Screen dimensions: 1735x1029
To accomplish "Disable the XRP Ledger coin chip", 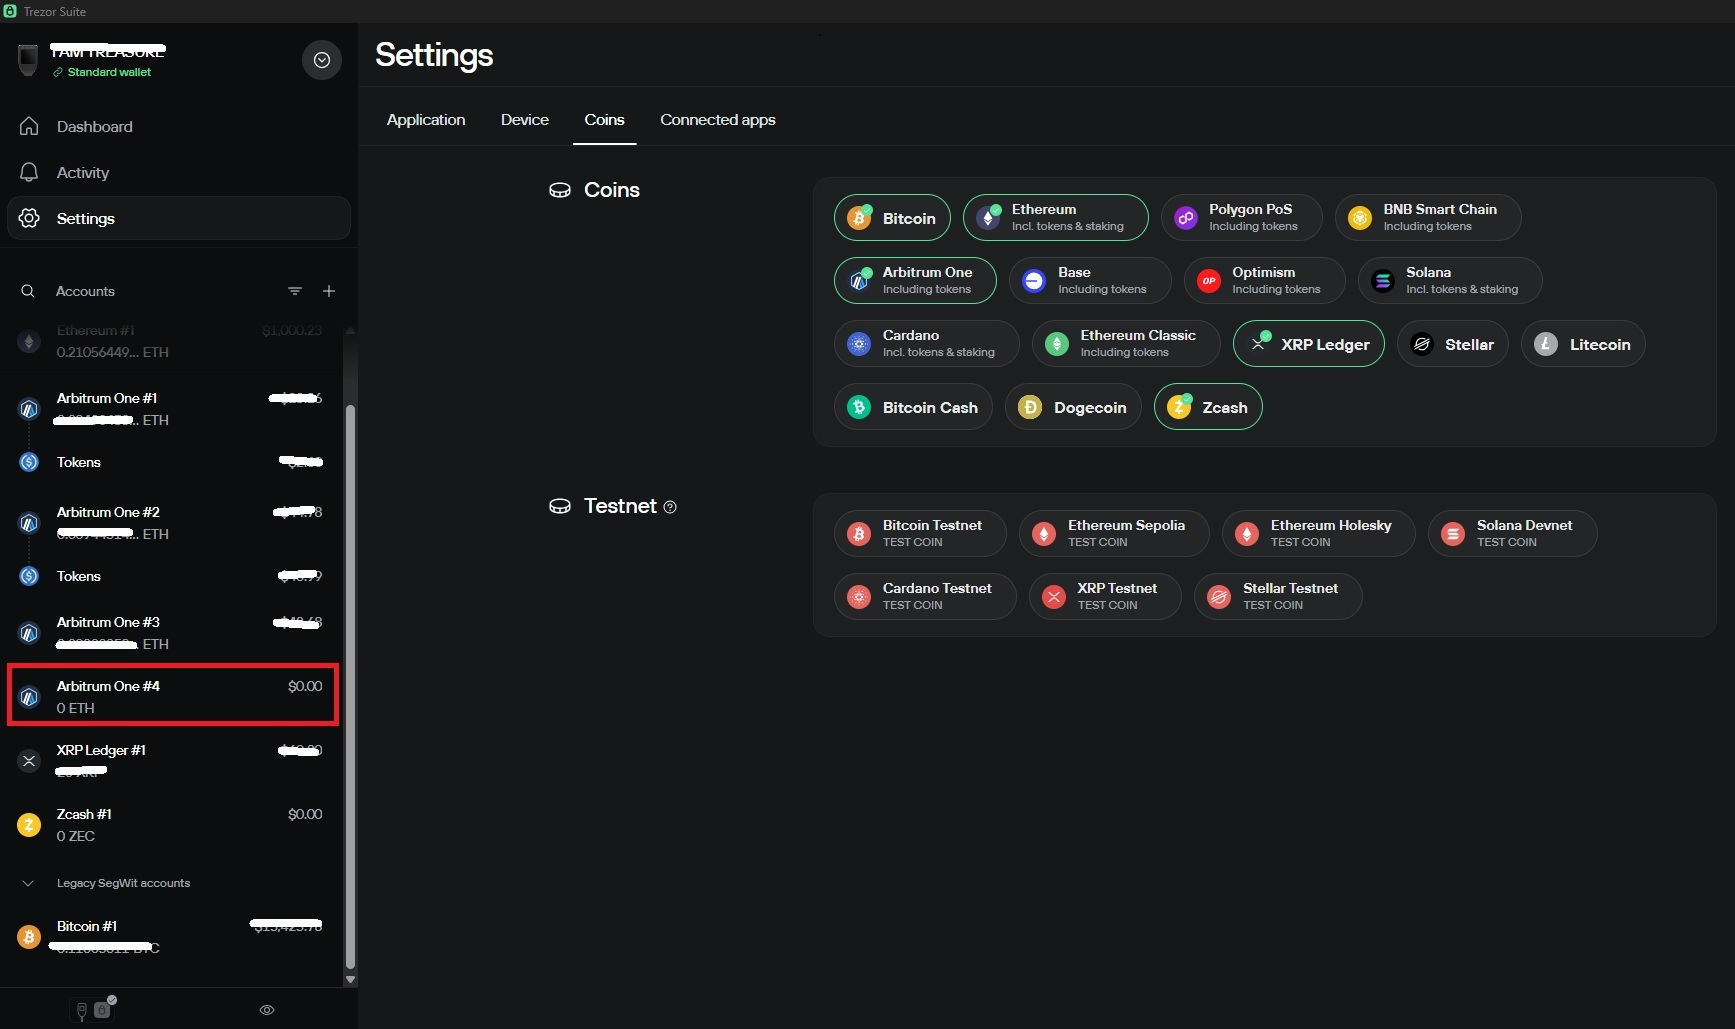I will point(1308,344).
